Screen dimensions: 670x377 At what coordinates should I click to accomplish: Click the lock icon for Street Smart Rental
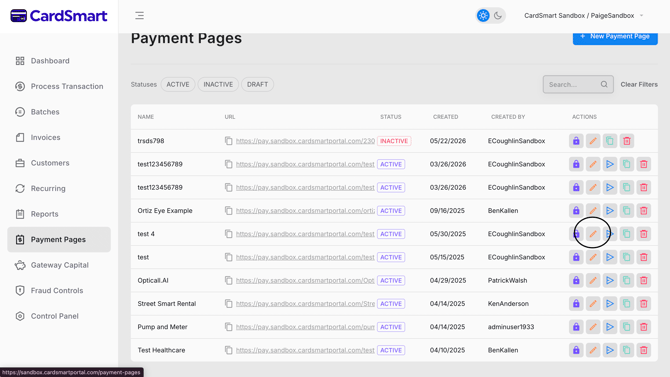[576, 303]
